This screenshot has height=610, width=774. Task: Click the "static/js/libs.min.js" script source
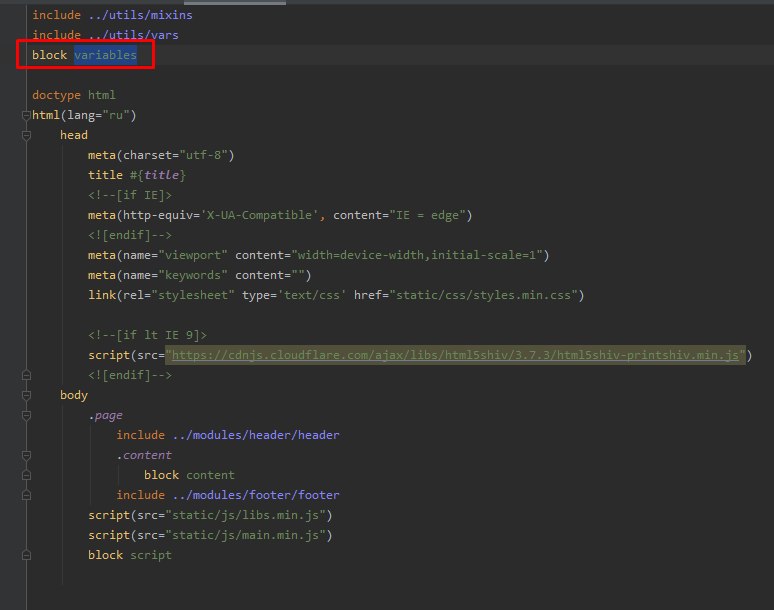click(245, 515)
